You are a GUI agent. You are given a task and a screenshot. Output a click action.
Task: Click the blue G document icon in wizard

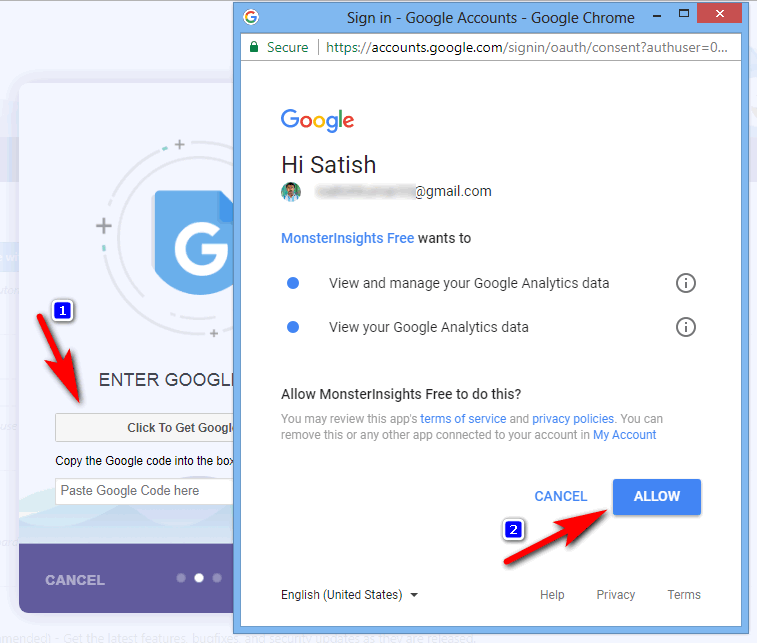(x=194, y=242)
